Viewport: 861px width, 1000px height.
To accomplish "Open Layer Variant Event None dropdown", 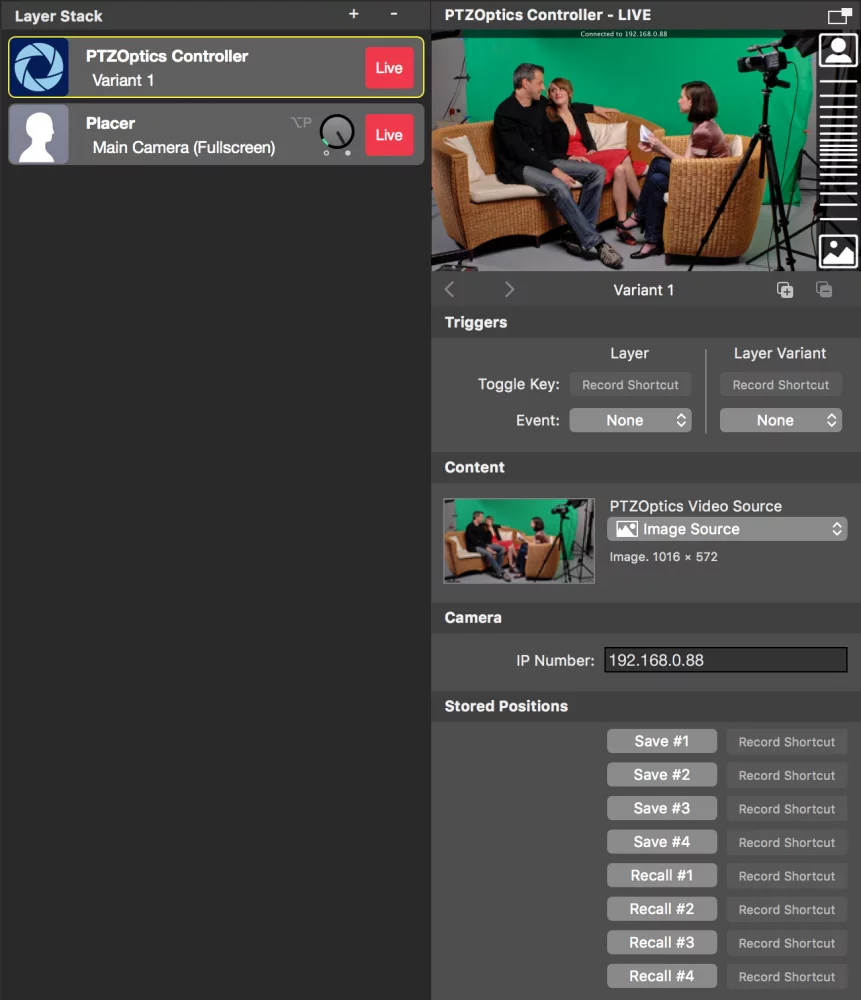I will point(781,420).
